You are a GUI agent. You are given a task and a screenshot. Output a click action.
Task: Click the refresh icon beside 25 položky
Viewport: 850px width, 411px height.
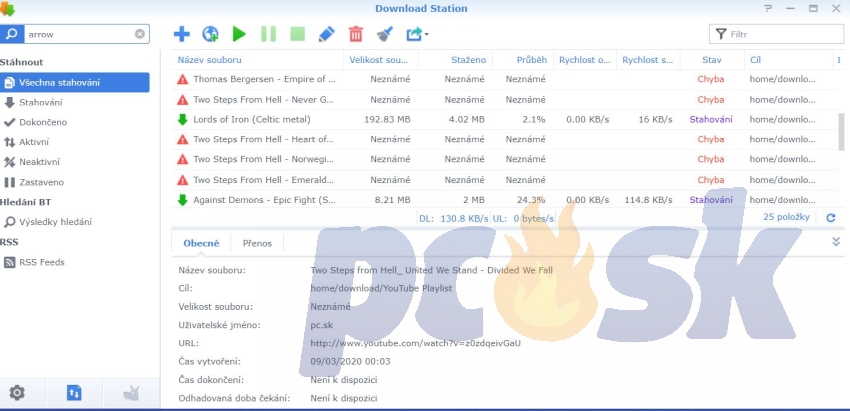pos(829,217)
